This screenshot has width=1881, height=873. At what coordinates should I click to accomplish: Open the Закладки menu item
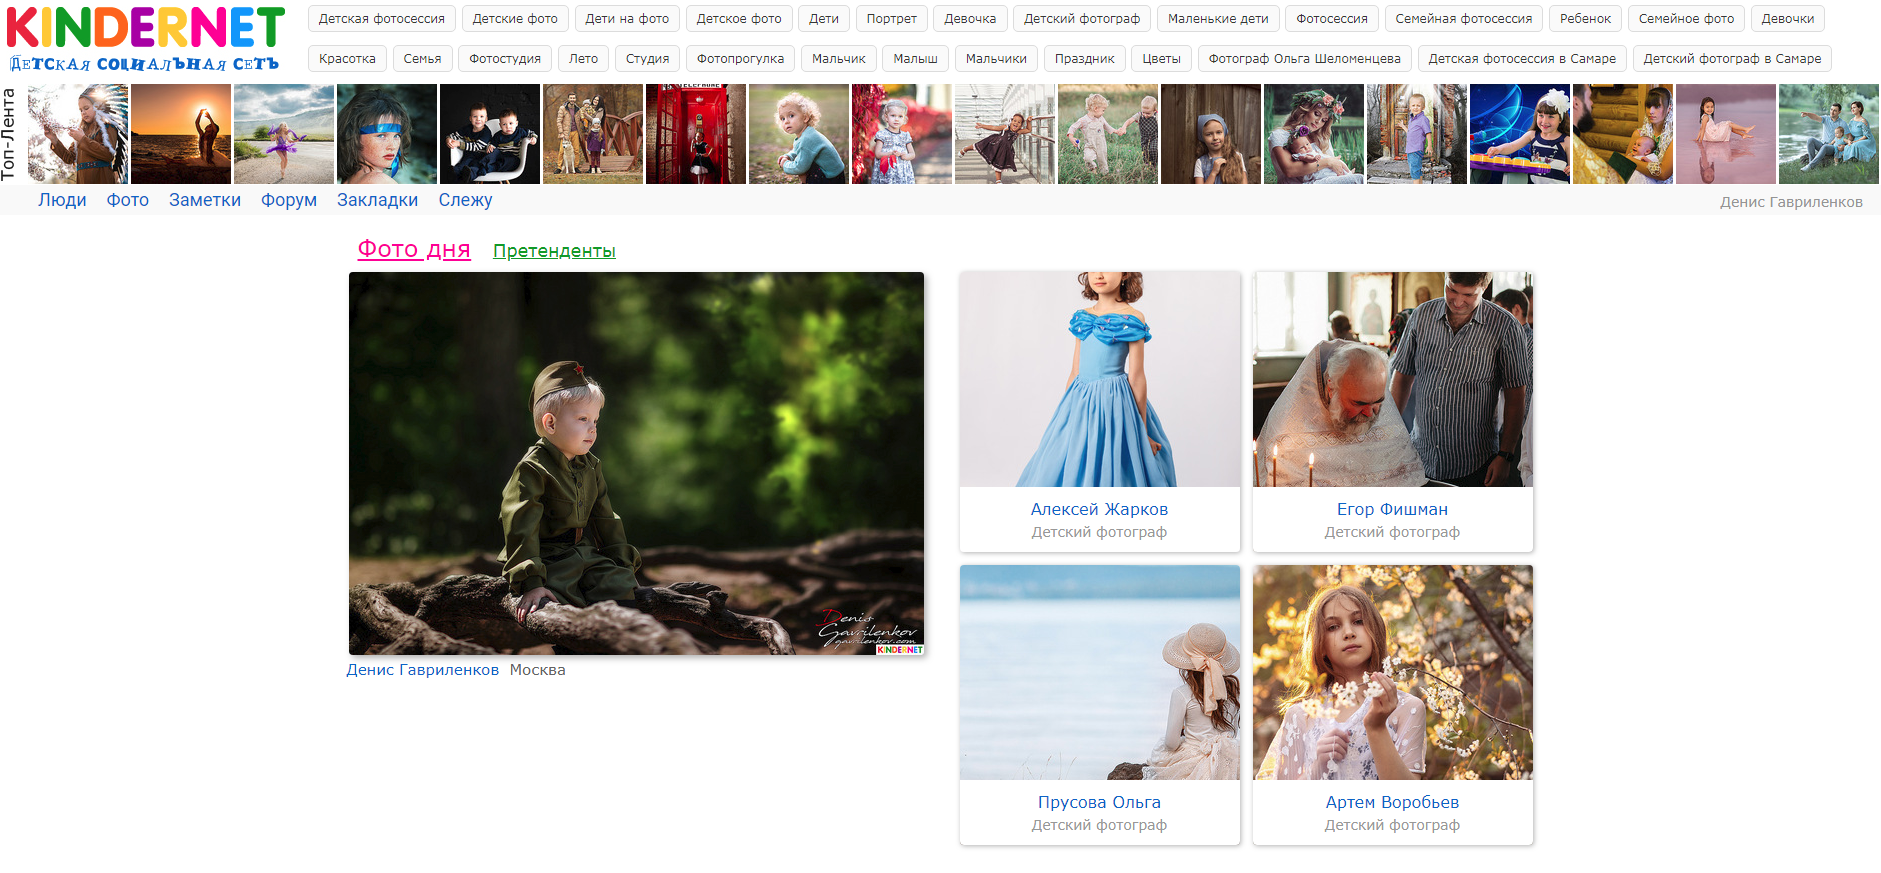[377, 200]
